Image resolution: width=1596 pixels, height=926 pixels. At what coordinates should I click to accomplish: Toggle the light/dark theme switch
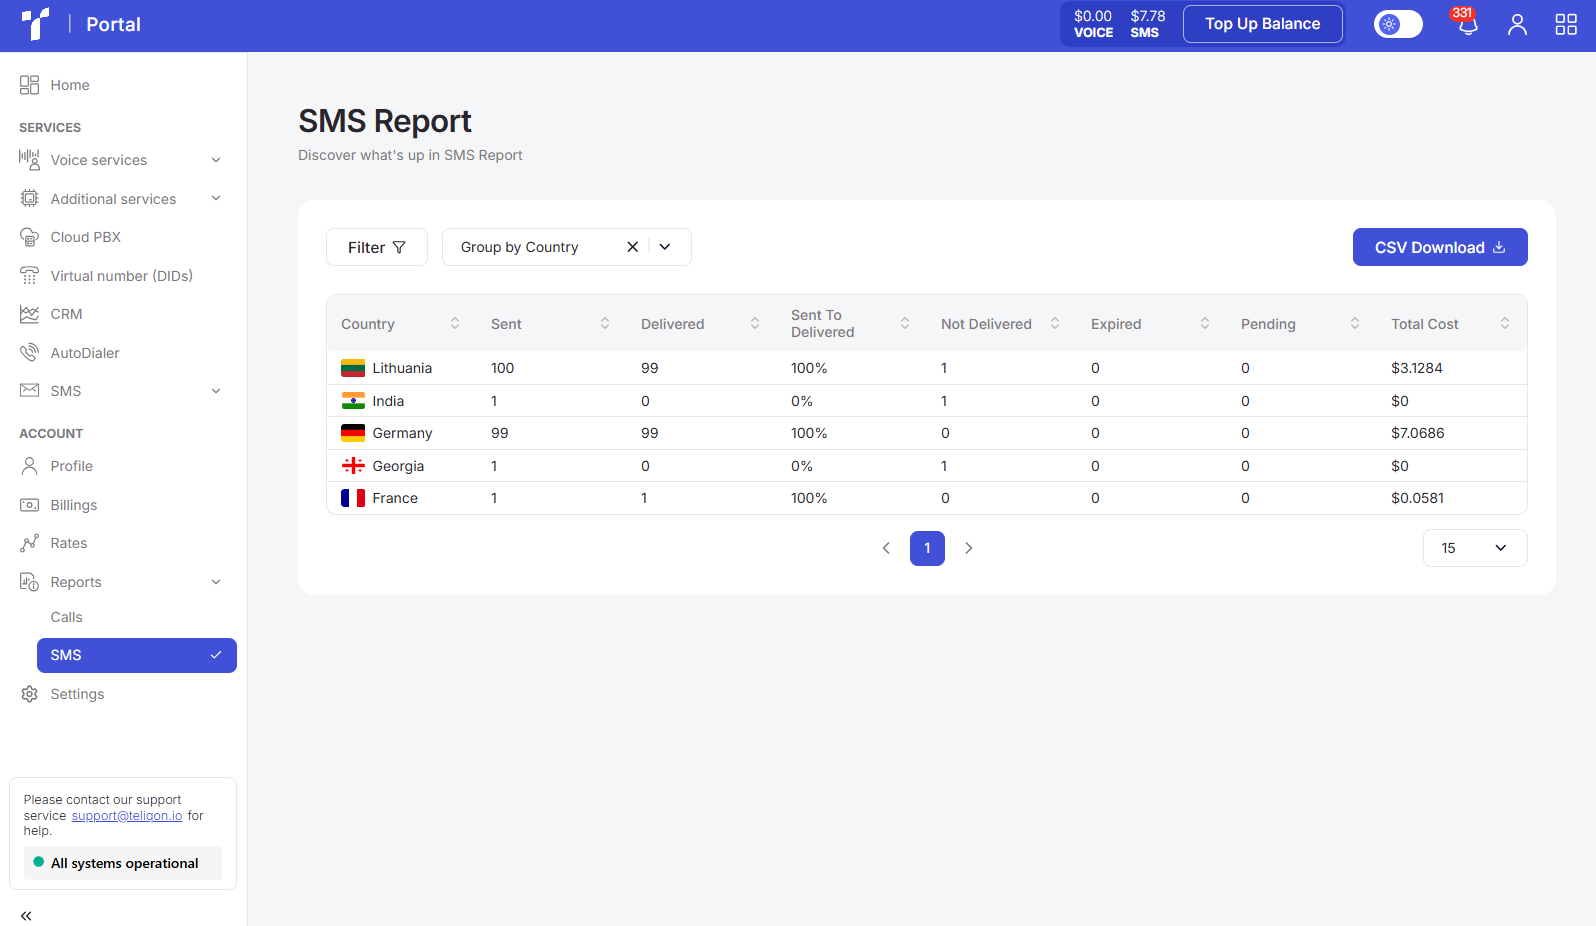[x=1398, y=24]
